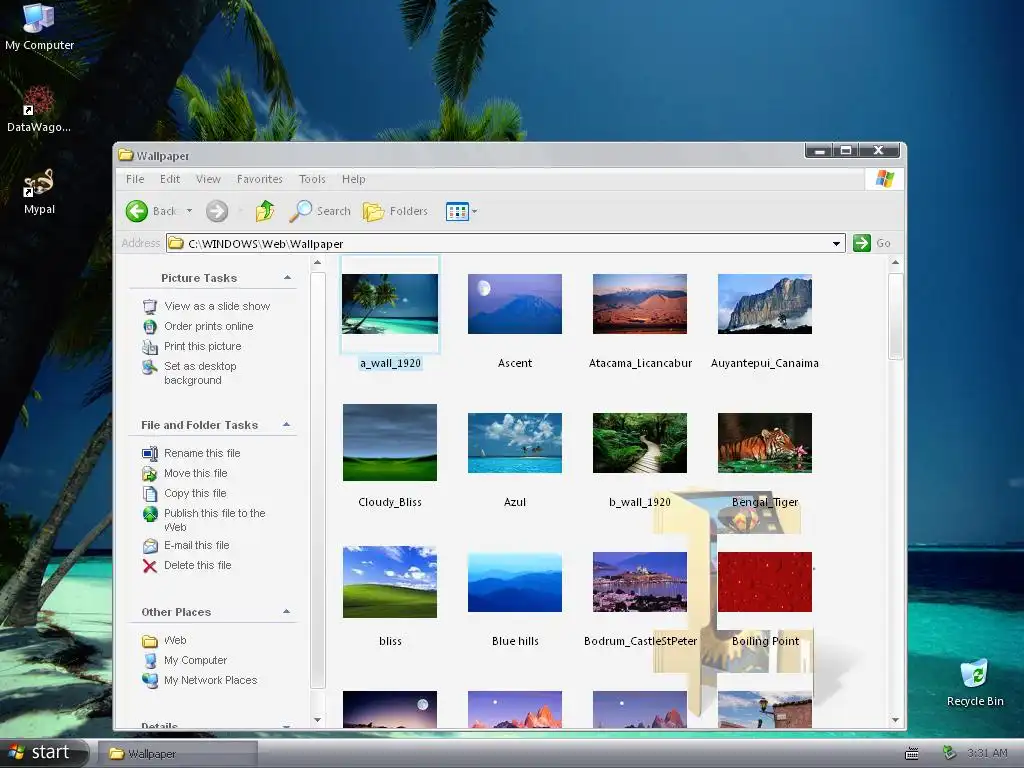The height and width of the screenshot is (768, 1024).
Task: Select the Boiling Point red thumbnail
Action: tap(765, 582)
